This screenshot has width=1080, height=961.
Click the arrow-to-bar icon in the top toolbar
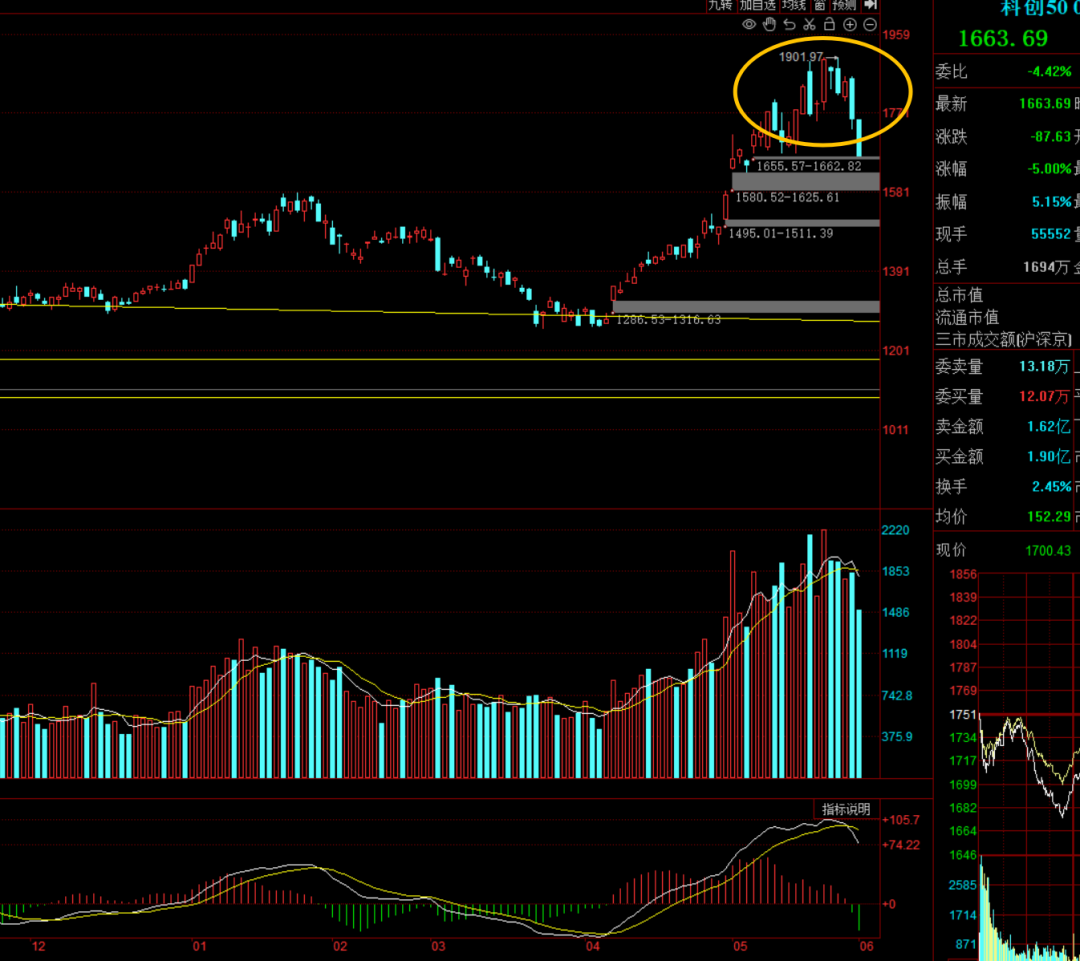[871, 5]
